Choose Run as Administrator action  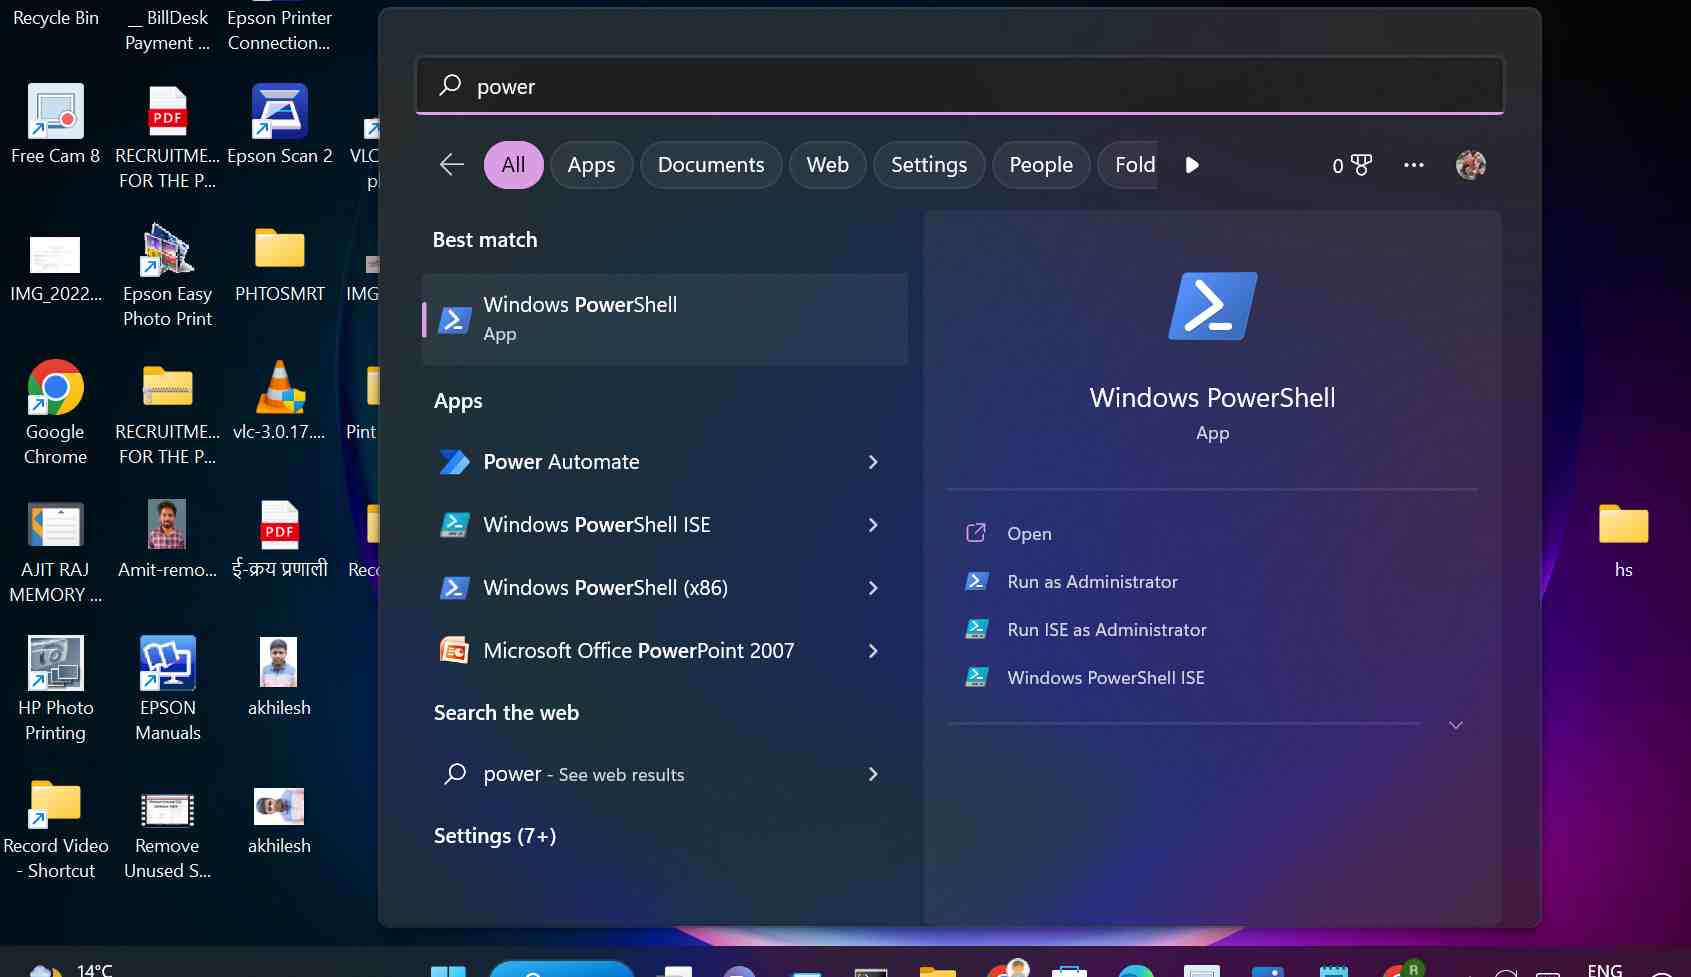coord(1092,582)
